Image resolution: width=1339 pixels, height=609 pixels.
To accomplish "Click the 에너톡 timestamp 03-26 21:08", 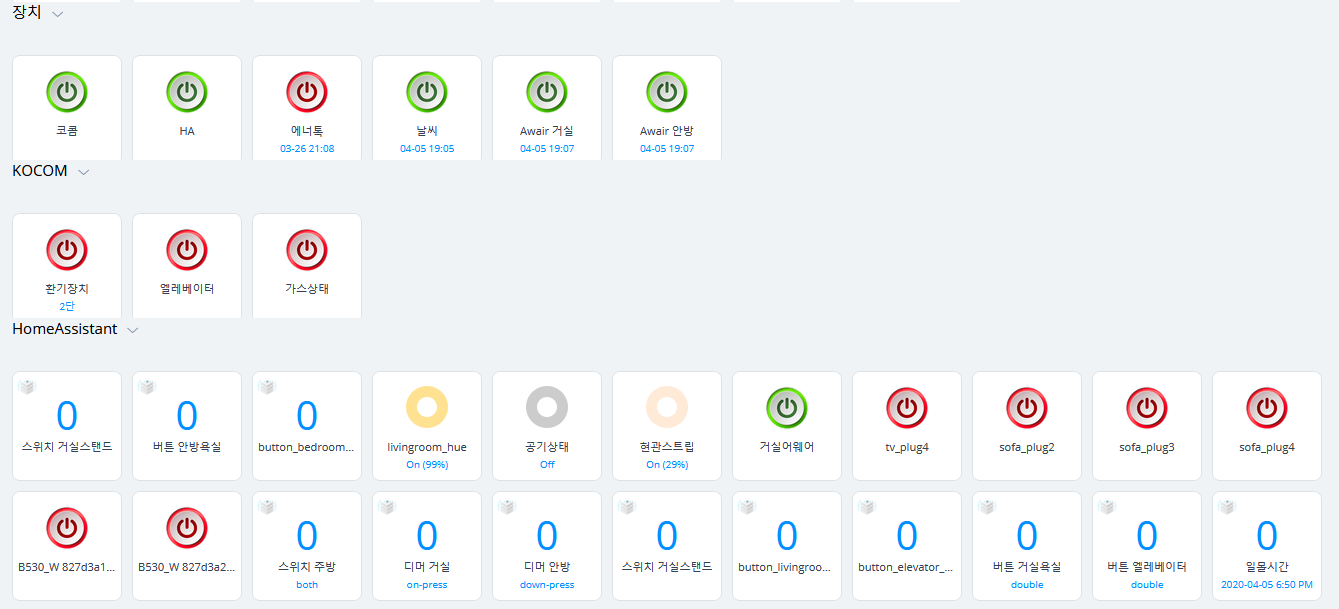I will pos(307,149).
